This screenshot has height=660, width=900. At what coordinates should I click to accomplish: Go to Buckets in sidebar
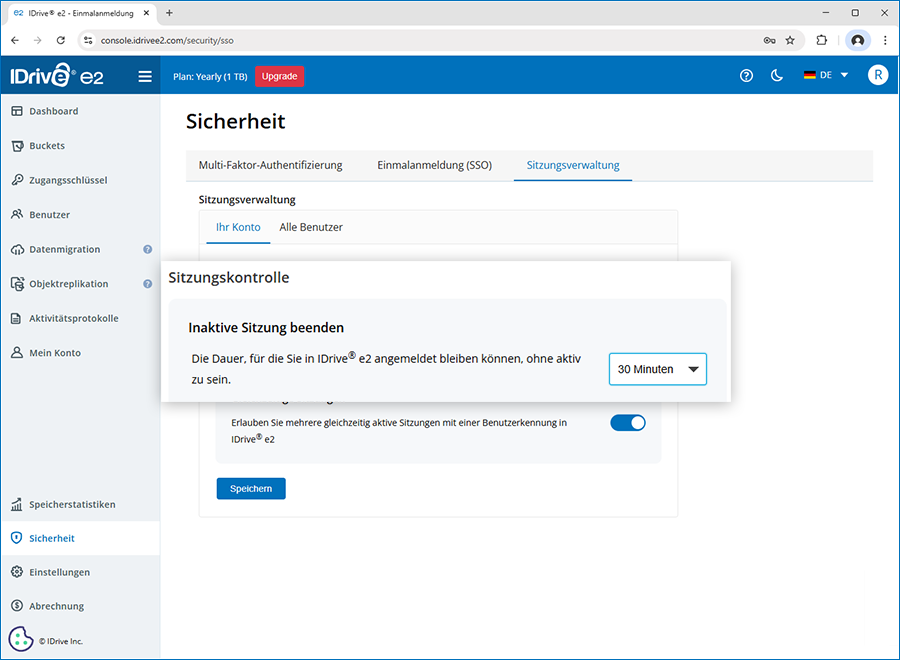tap(47, 146)
